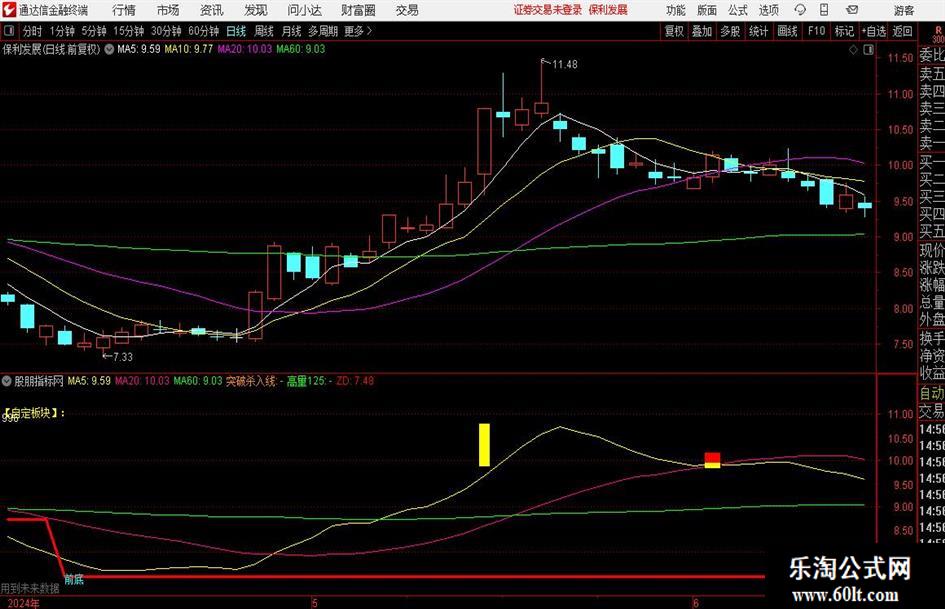The width and height of the screenshot is (945, 609).
Task: Click the 统计 statistics button
Action: tap(758, 31)
